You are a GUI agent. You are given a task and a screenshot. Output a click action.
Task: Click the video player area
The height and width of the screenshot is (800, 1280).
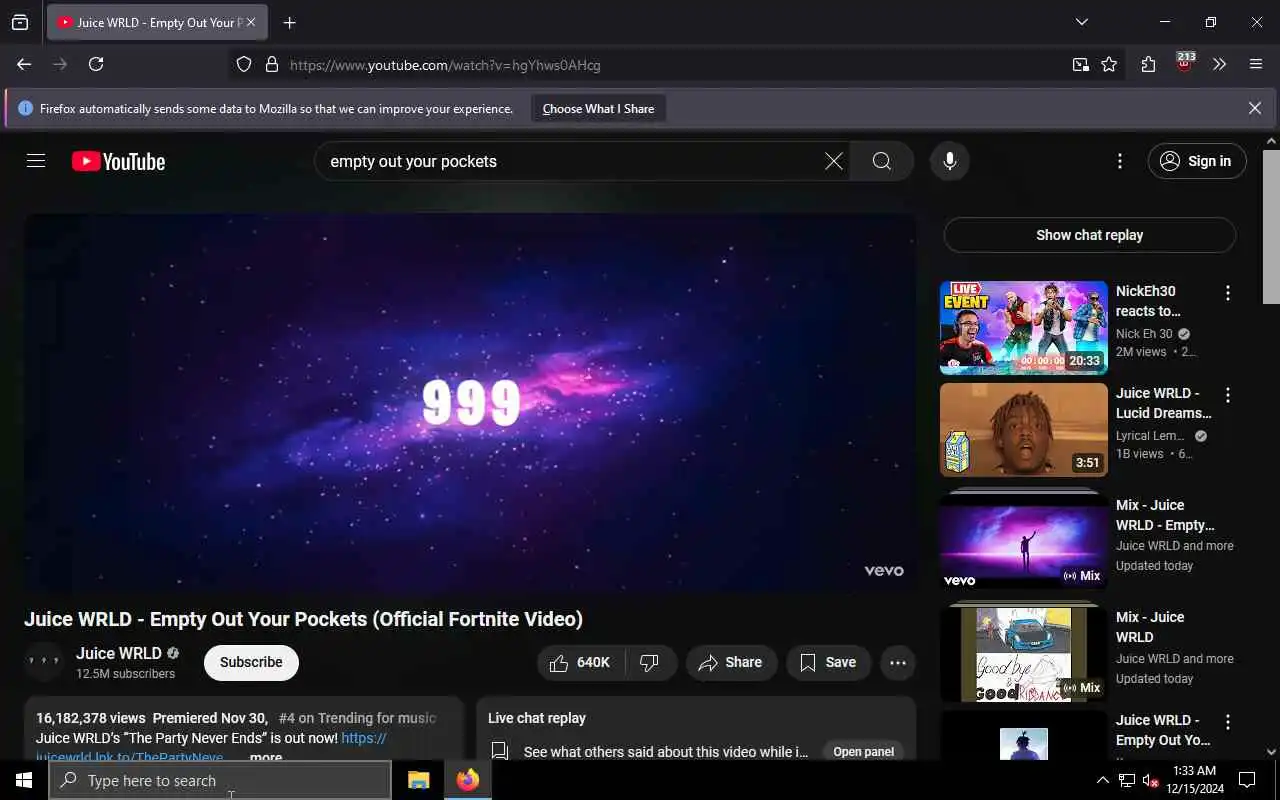[x=470, y=402]
